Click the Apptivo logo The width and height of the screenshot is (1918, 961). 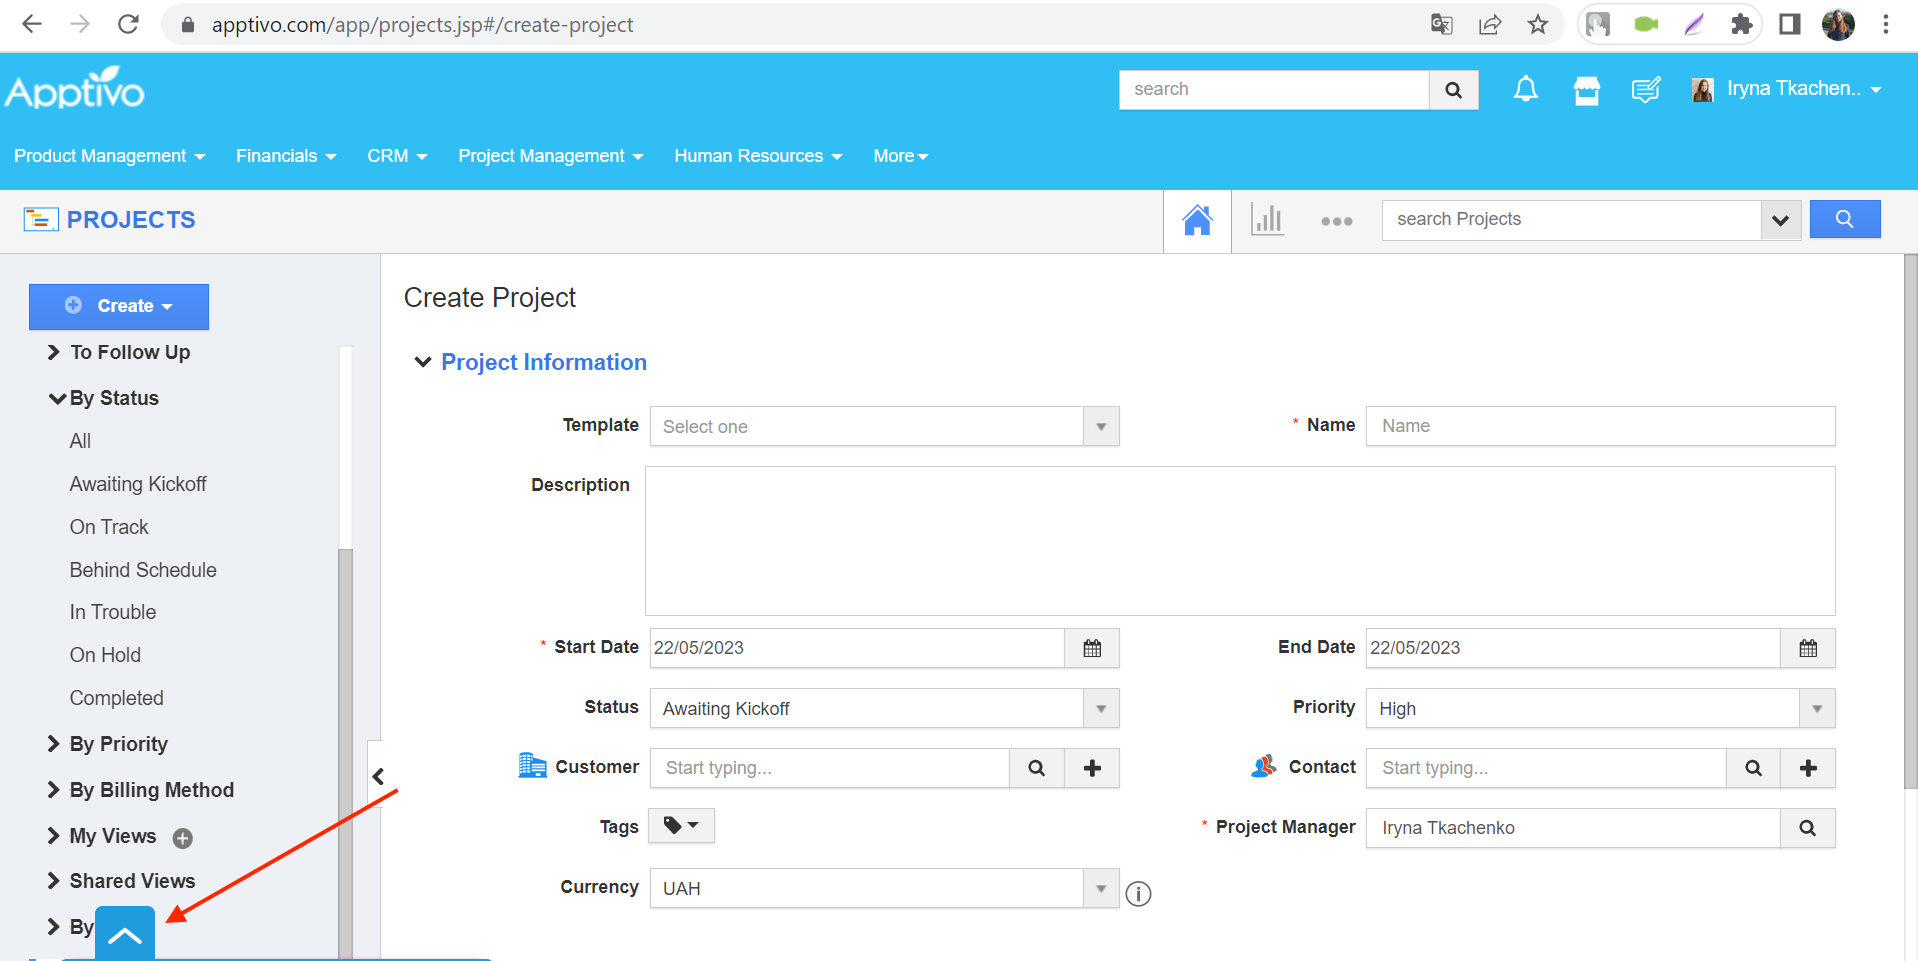(75, 88)
